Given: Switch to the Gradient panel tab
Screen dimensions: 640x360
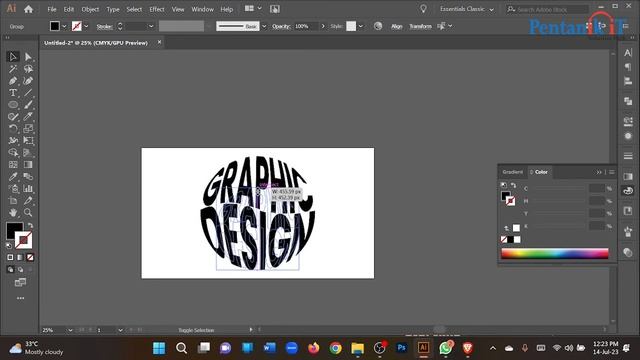Looking at the screenshot, I should coord(513,172).
